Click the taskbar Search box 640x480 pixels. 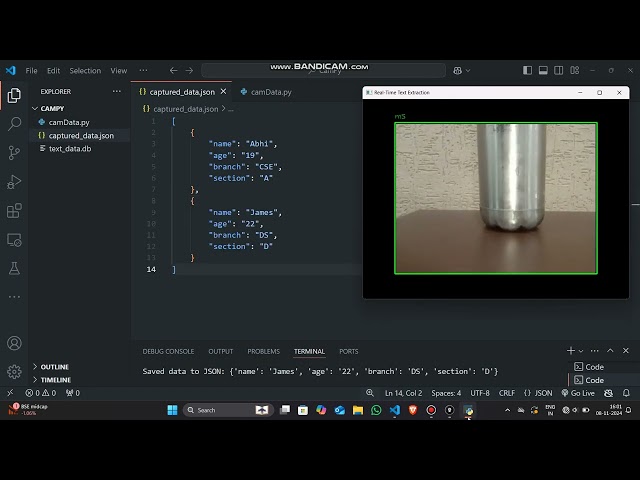[228, 410]
